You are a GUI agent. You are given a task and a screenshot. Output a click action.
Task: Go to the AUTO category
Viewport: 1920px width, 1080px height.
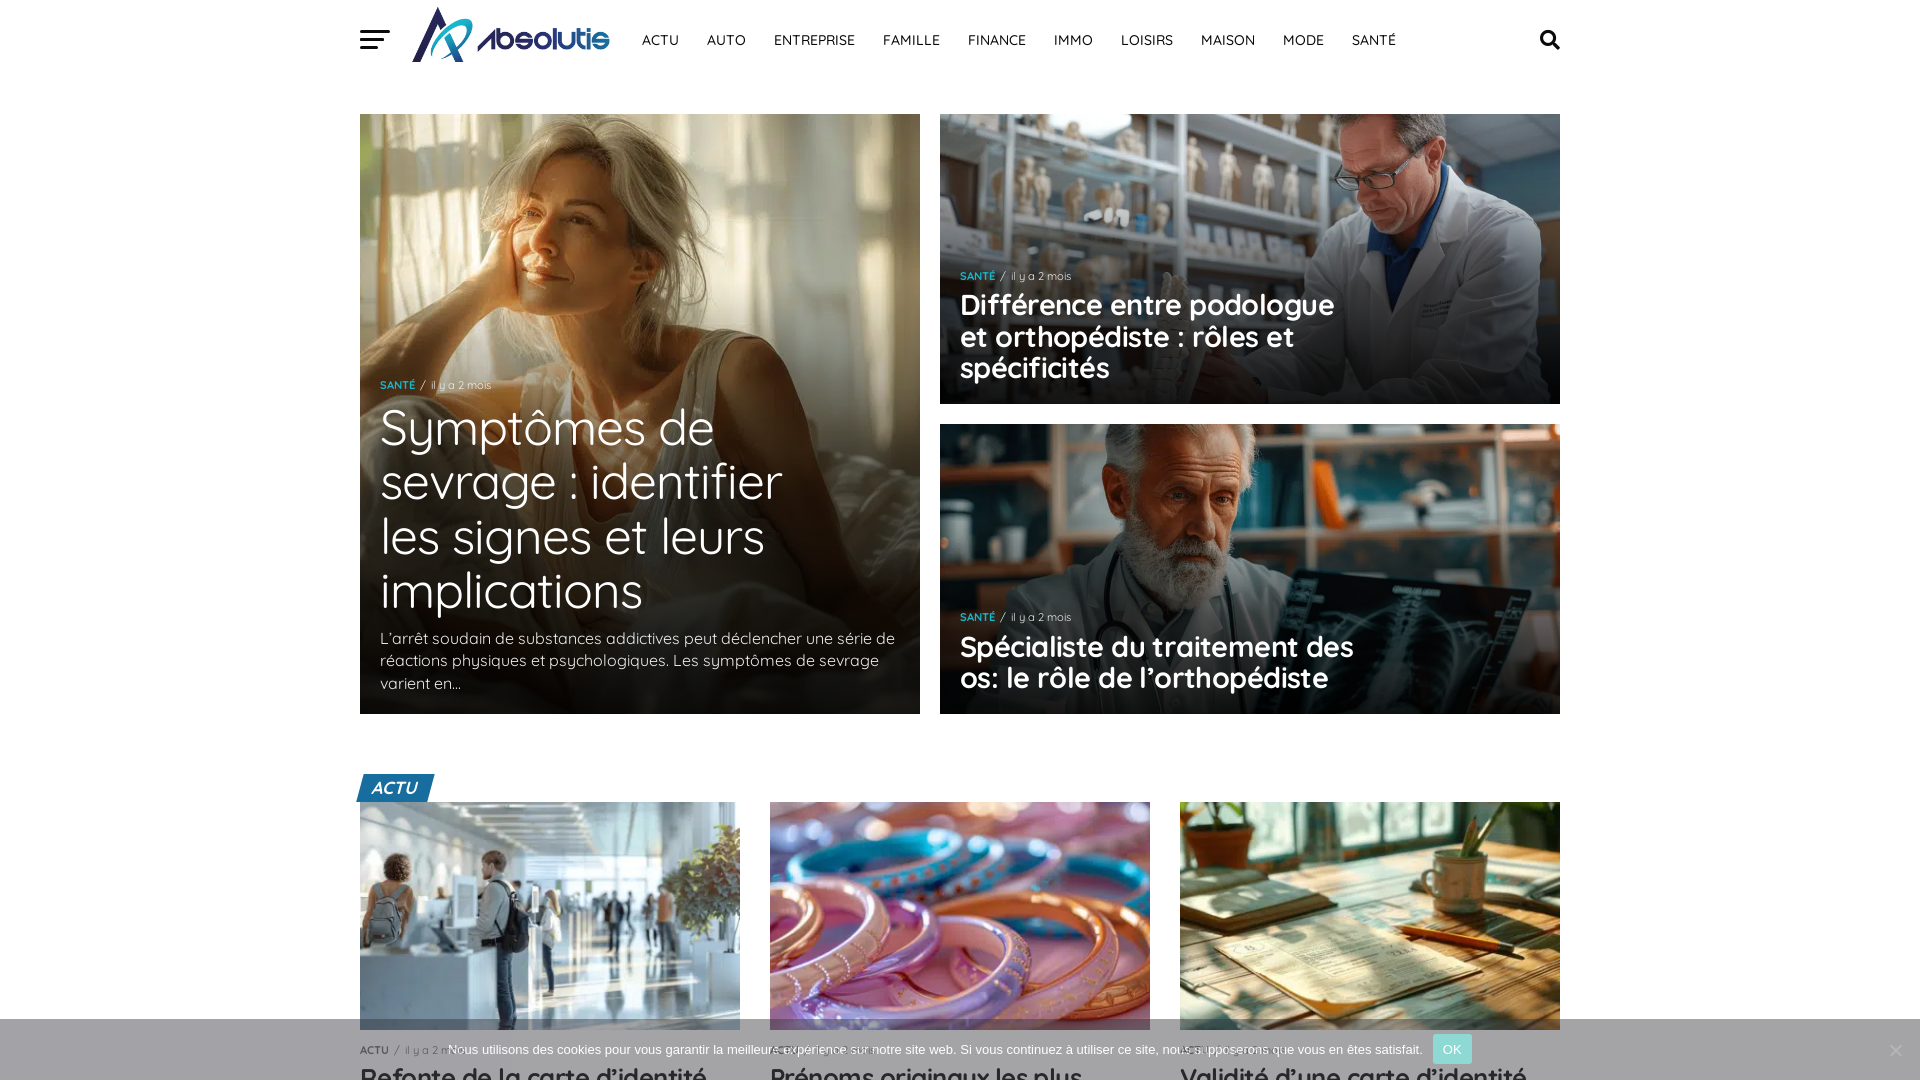pos(726,40)
